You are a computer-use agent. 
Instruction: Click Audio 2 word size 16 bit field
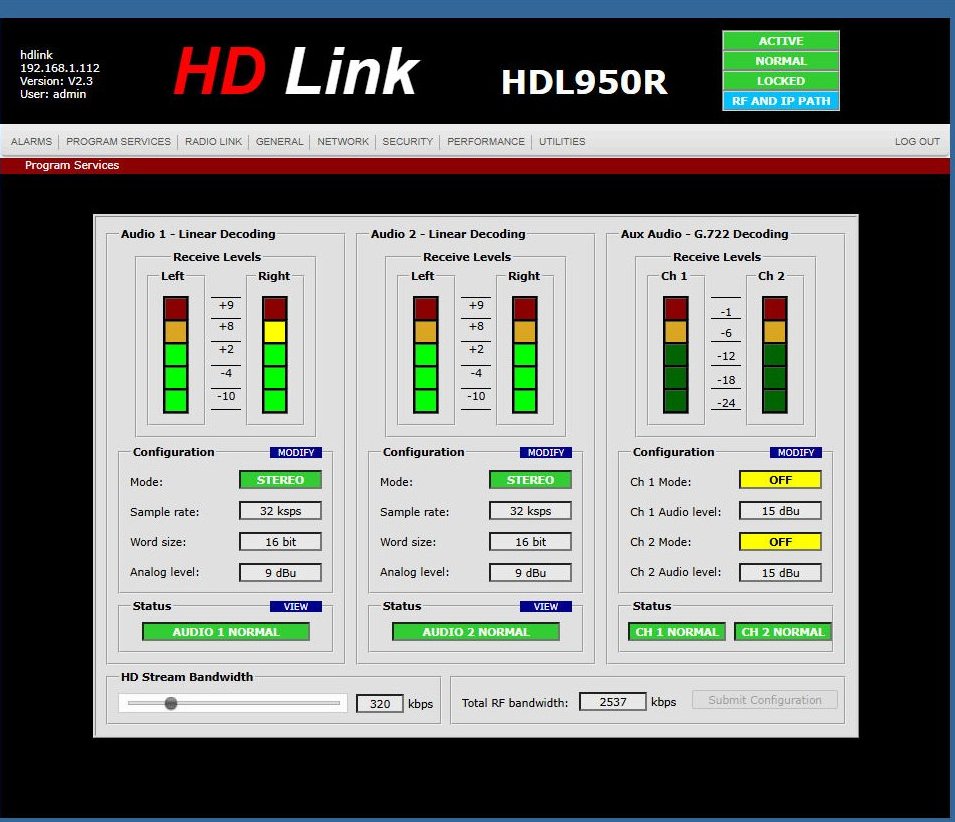(530, 542)
